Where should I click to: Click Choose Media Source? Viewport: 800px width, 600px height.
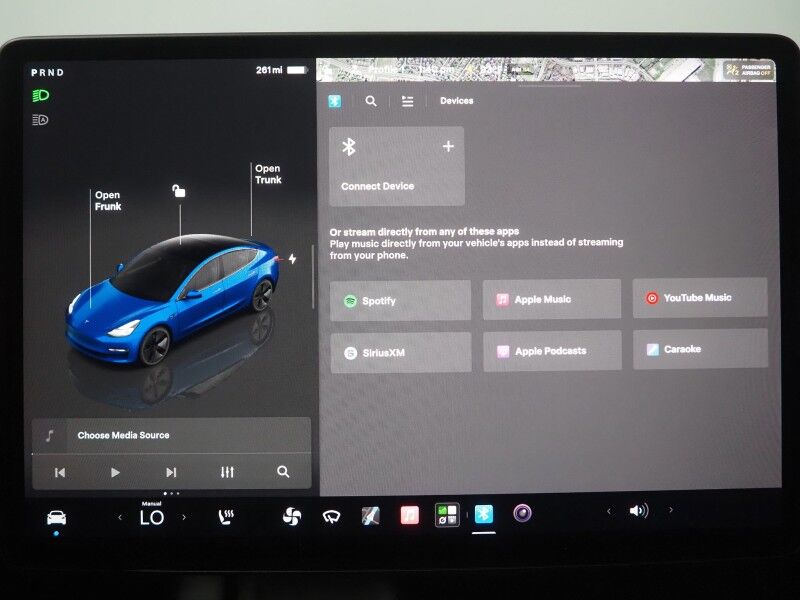point(123,435)
